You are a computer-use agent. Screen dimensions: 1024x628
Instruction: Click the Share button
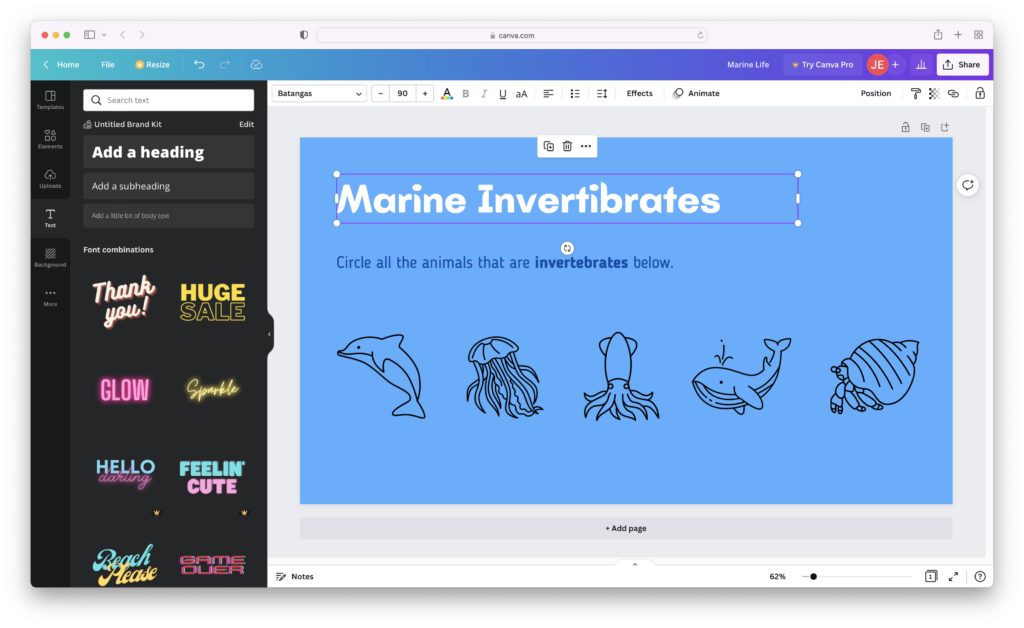962,65
